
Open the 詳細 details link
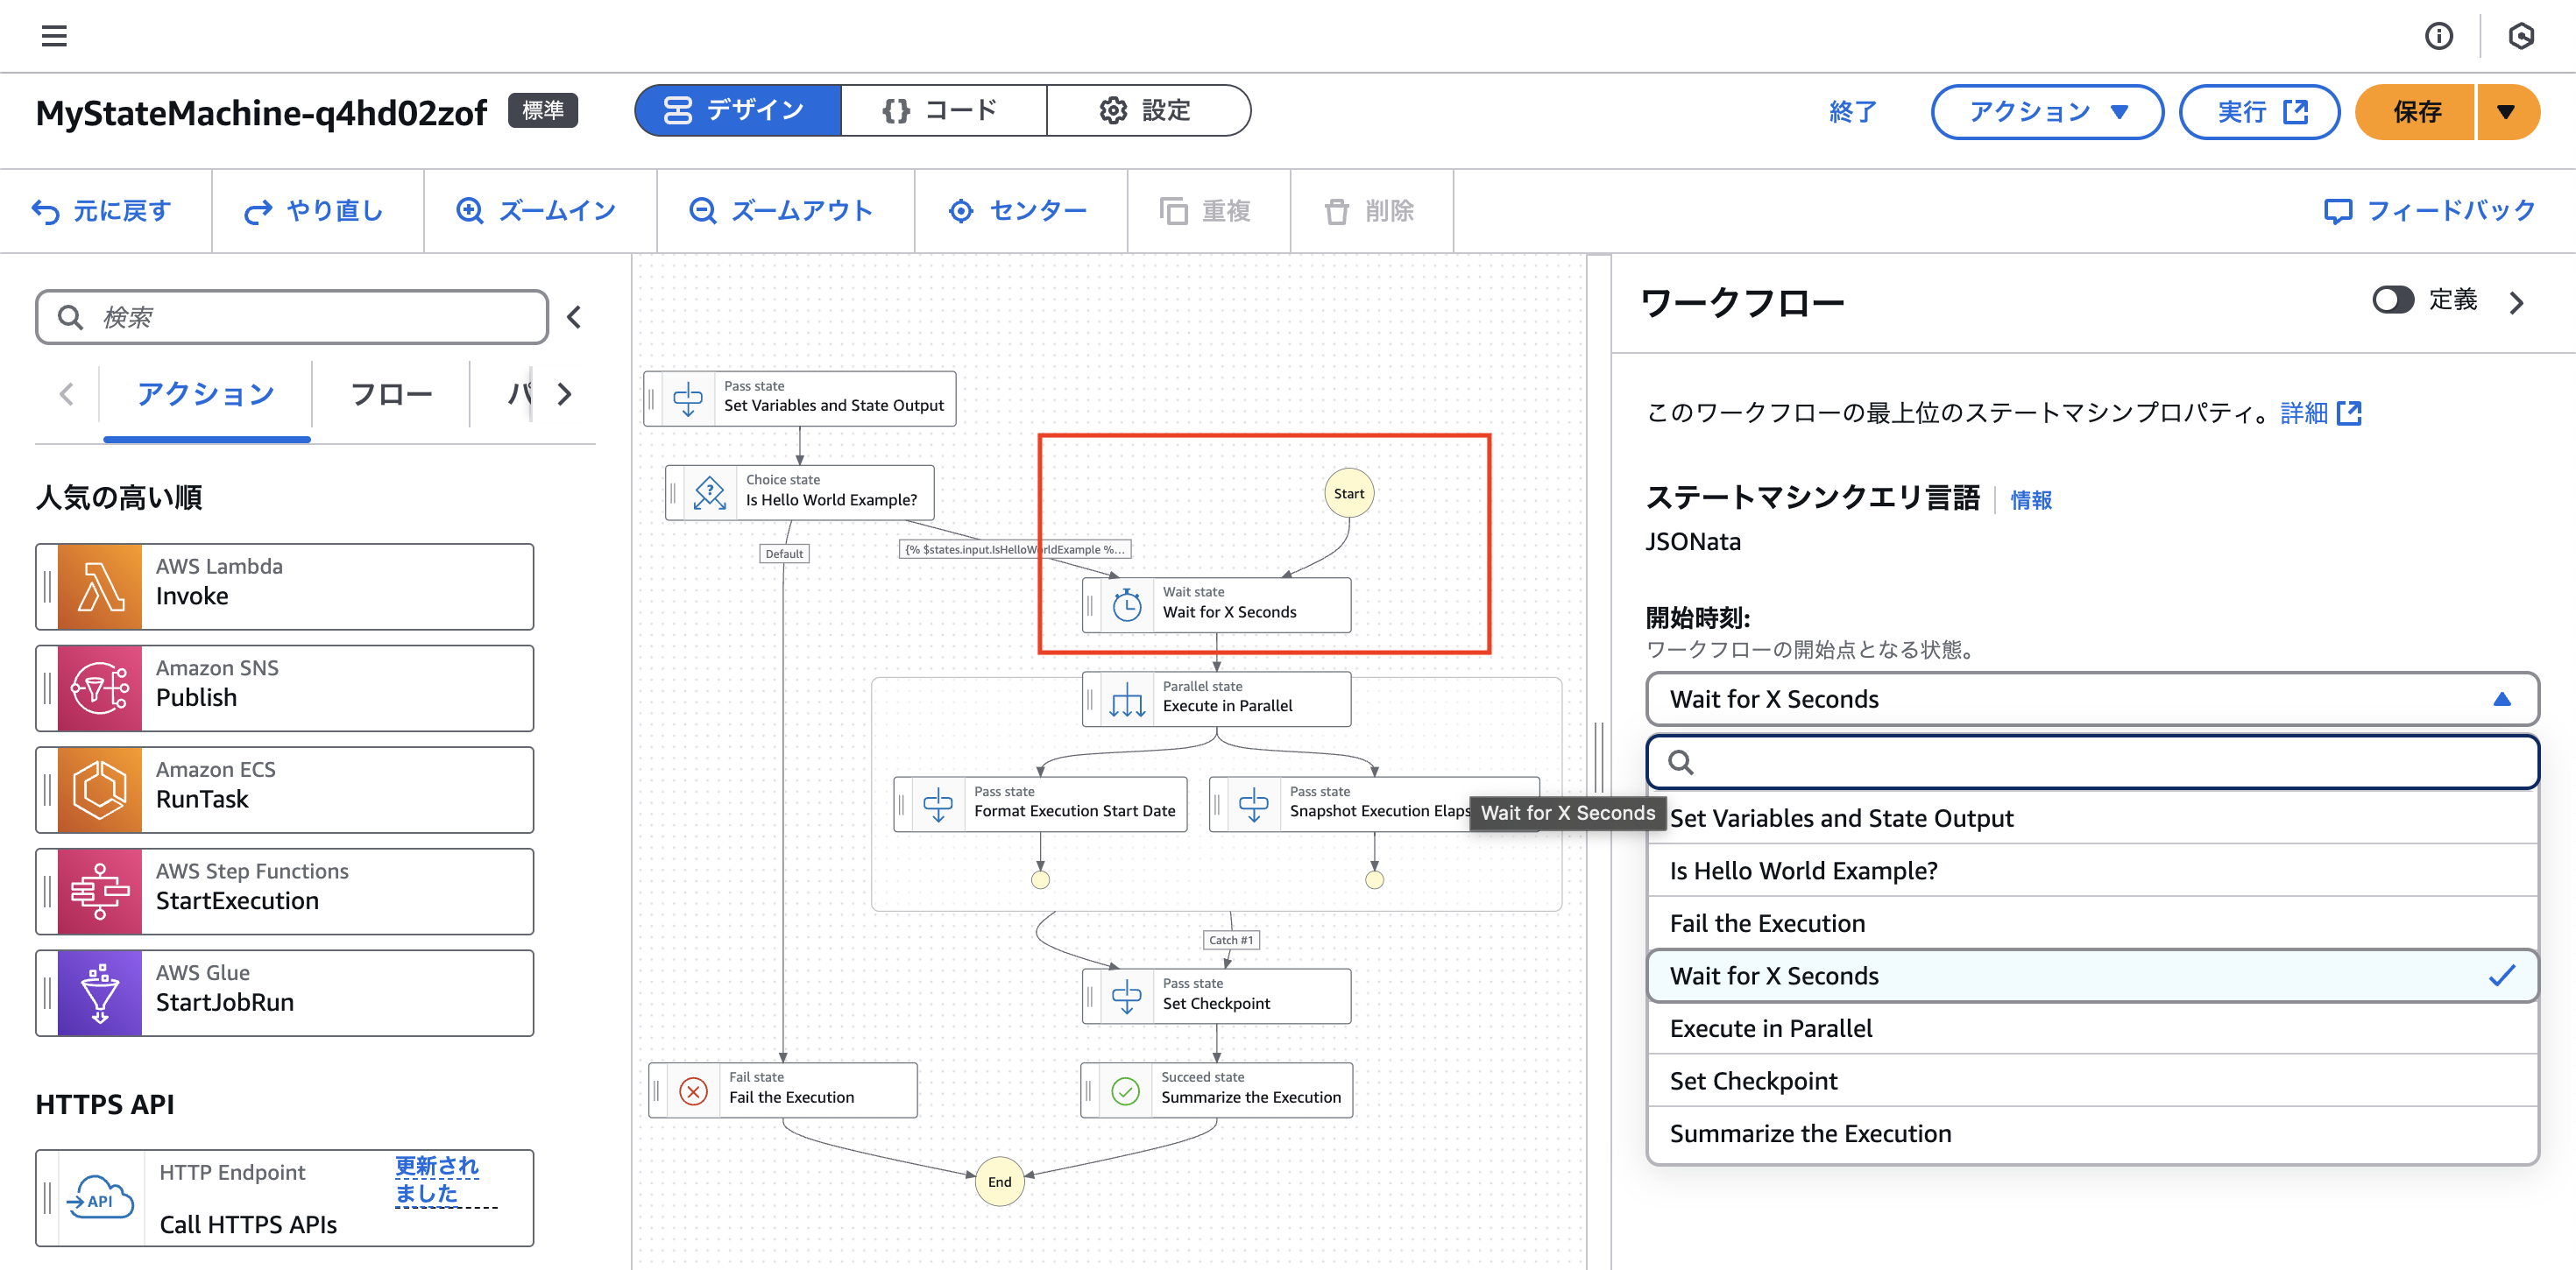click(2320, 413)
